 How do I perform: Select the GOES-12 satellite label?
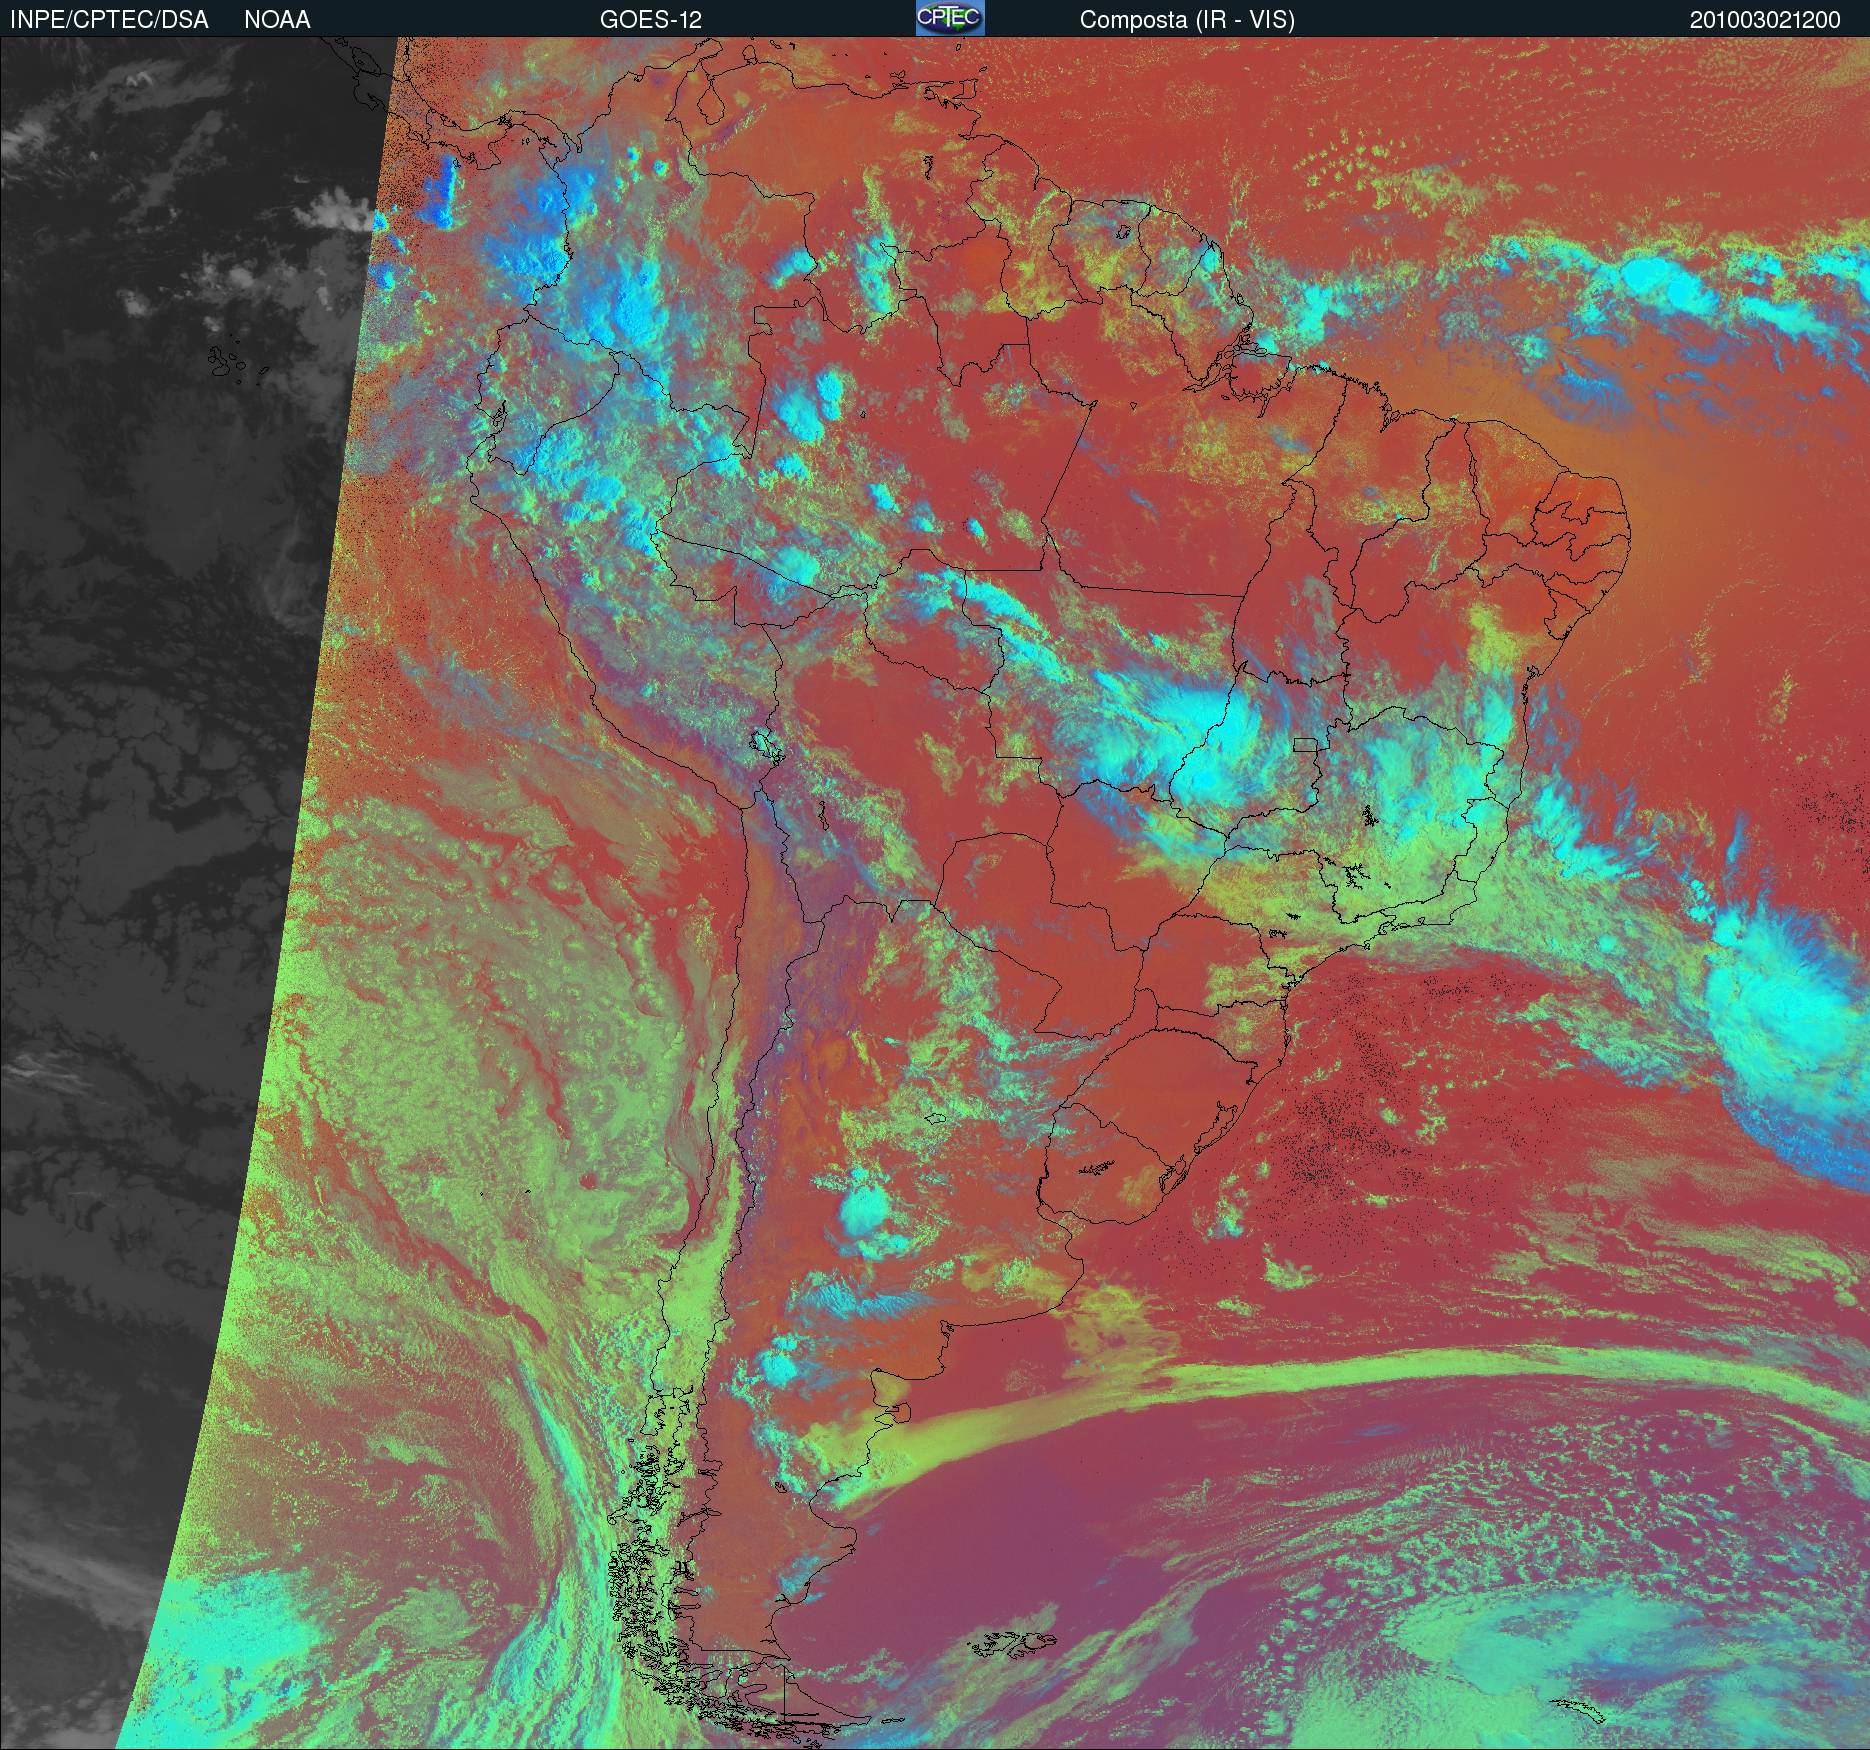click(x=650, y=19)
